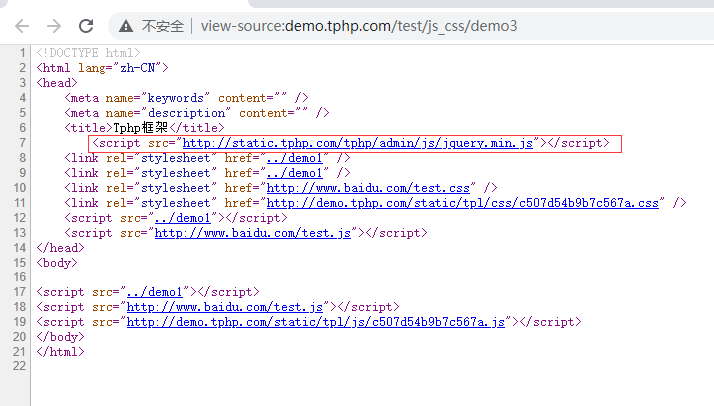This screenshot has width=714, height=406.
Task: Open the baidu.com/test.js link on line 18
Action: click(x=224, y=307)
